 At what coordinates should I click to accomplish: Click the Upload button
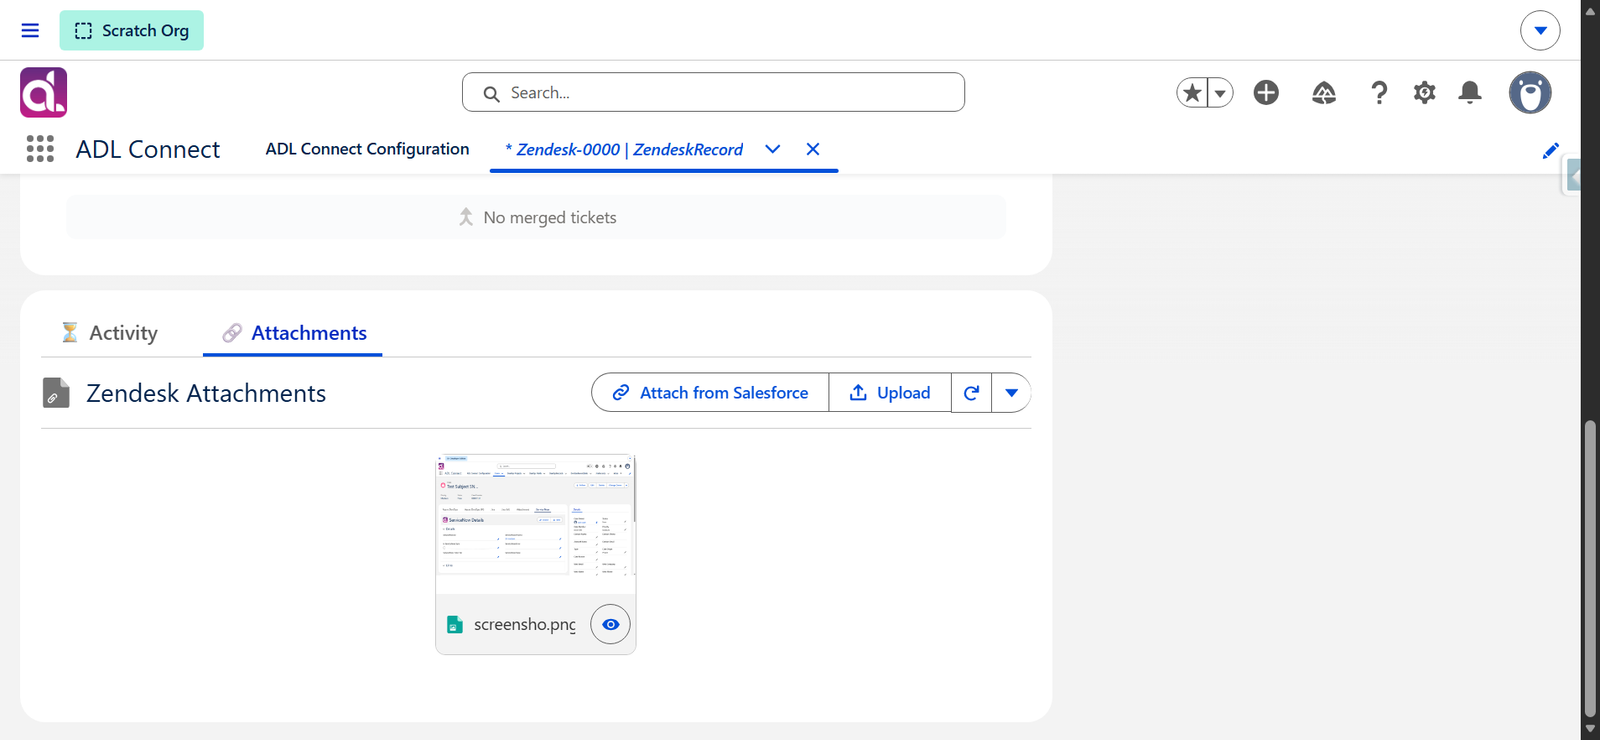(890, 393)
